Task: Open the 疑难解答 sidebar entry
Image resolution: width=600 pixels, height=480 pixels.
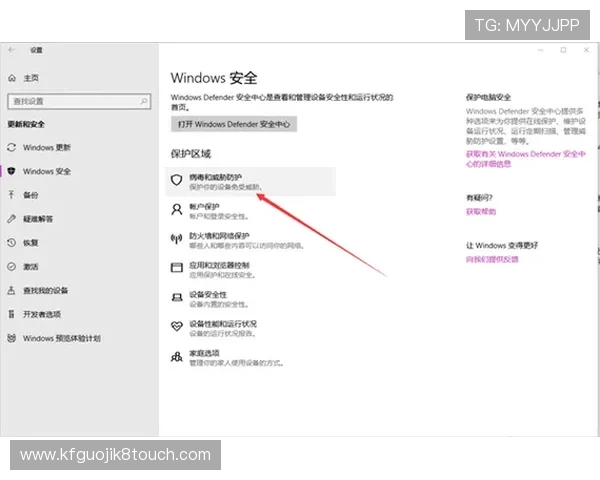Action: click(x=38, y=219)
